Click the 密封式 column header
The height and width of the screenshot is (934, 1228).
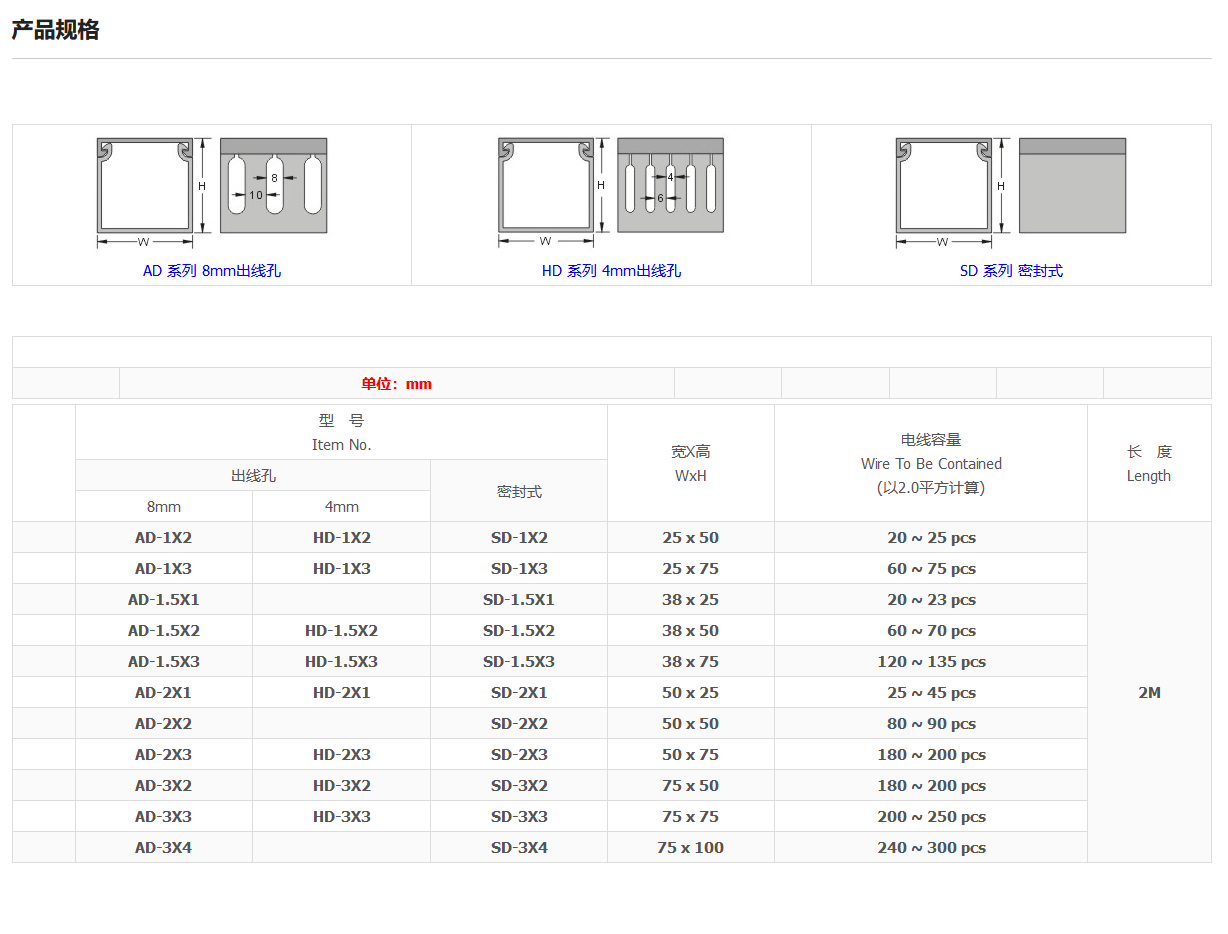coord(519,492)
